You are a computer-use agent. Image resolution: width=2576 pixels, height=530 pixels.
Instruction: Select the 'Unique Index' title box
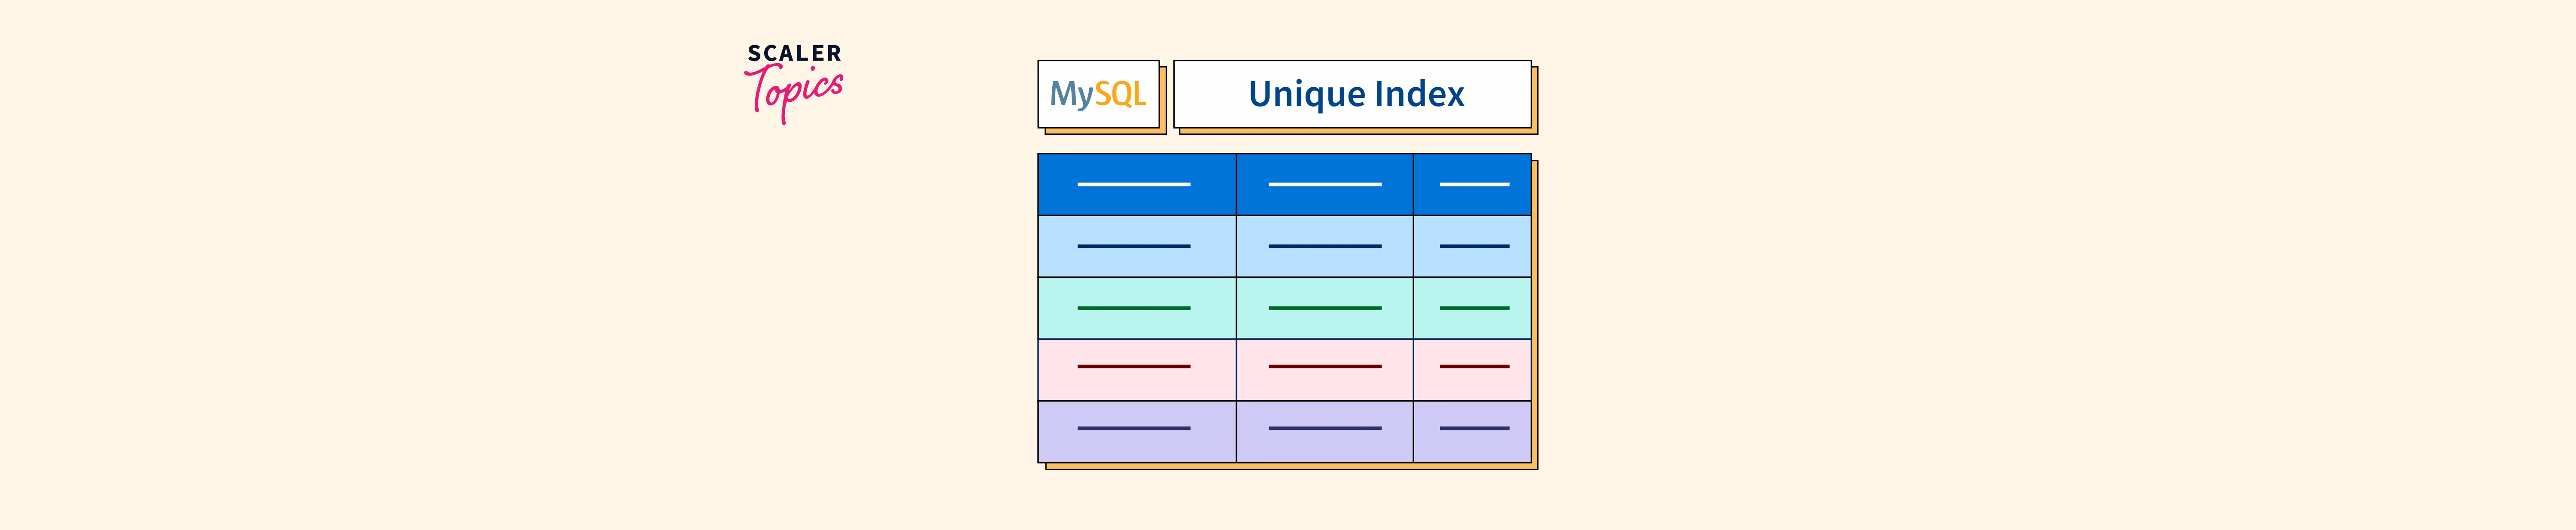coord(1352,94)
